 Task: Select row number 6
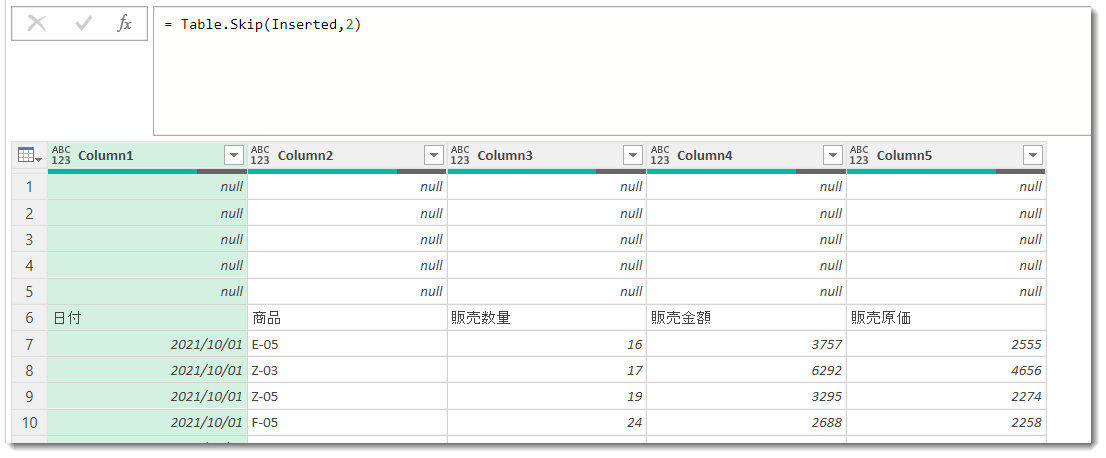pos(30,318)
